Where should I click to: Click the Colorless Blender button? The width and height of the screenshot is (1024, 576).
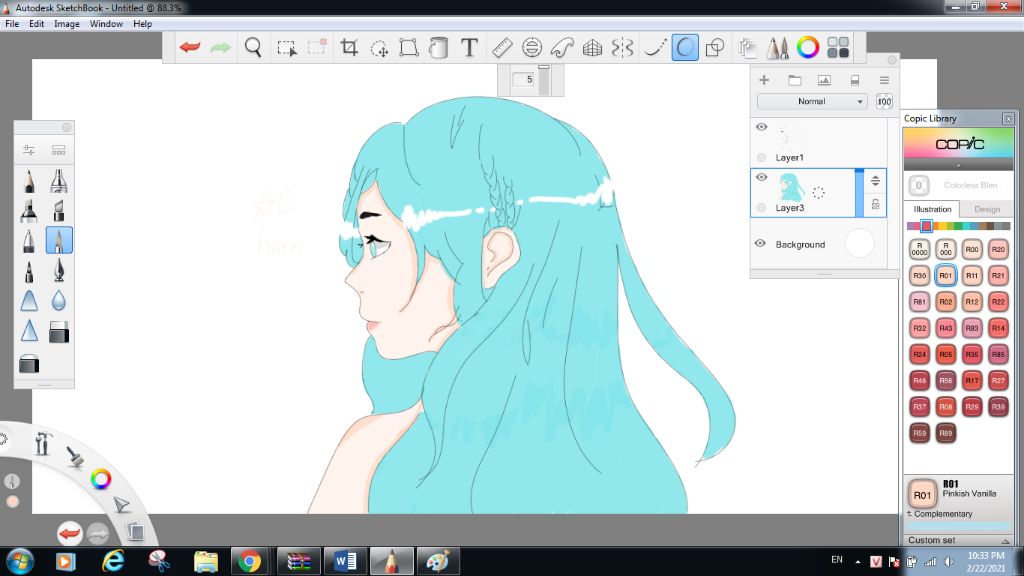(x=919, y=185)
